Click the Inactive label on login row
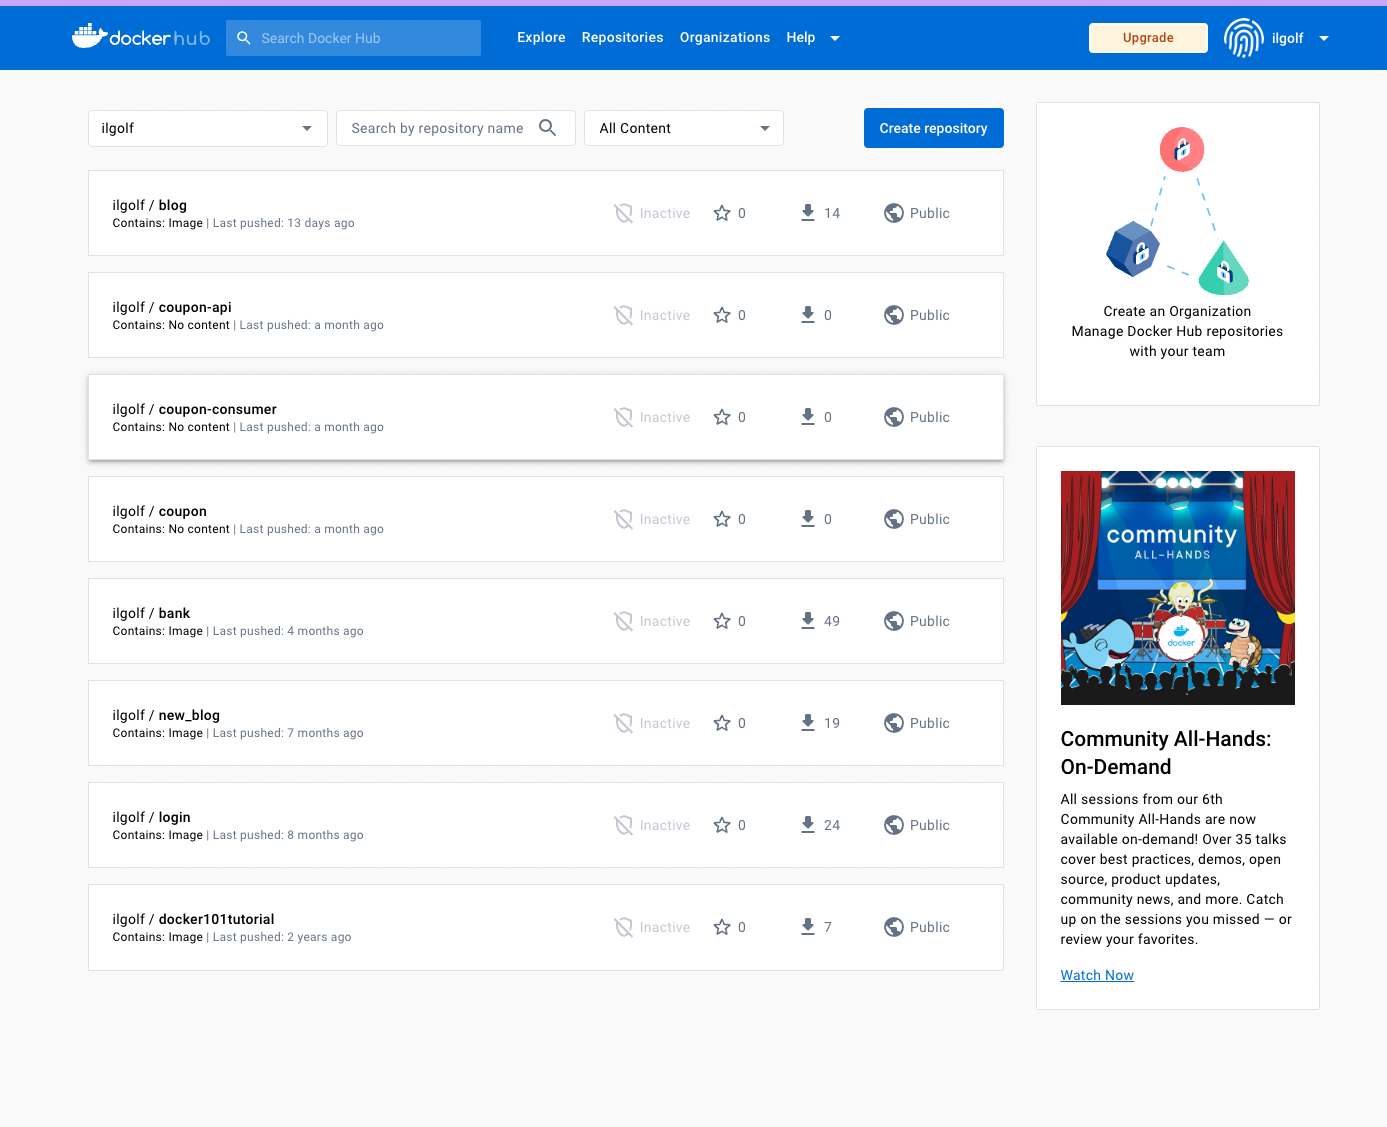The height and width of the screenshot is (1127, 1387). click(665, 825)
